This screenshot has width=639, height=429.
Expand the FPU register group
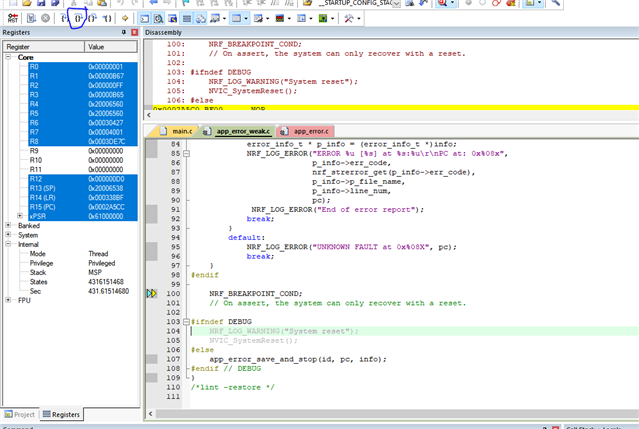point(8,300)
